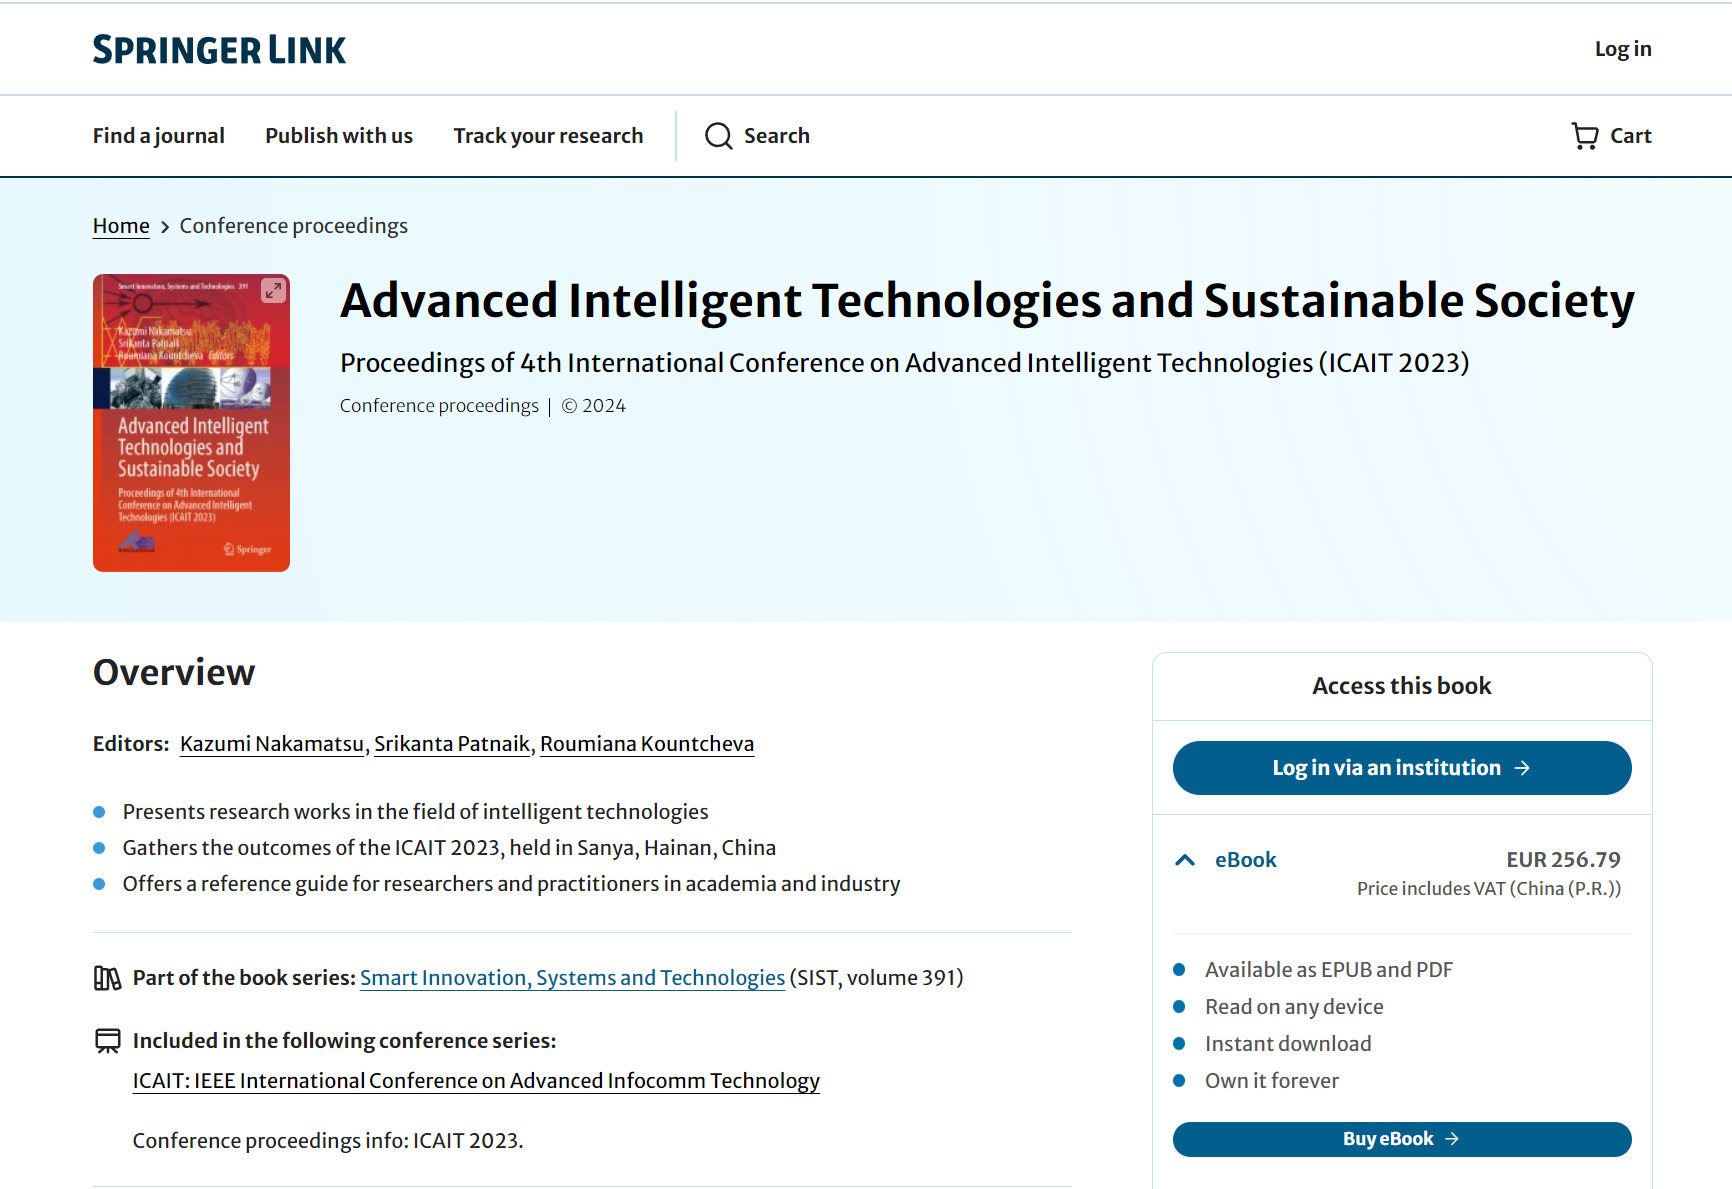Open editor Kazumi Nakamatsu link
Screen dimensions: 1732x1189
pos(272,744)
